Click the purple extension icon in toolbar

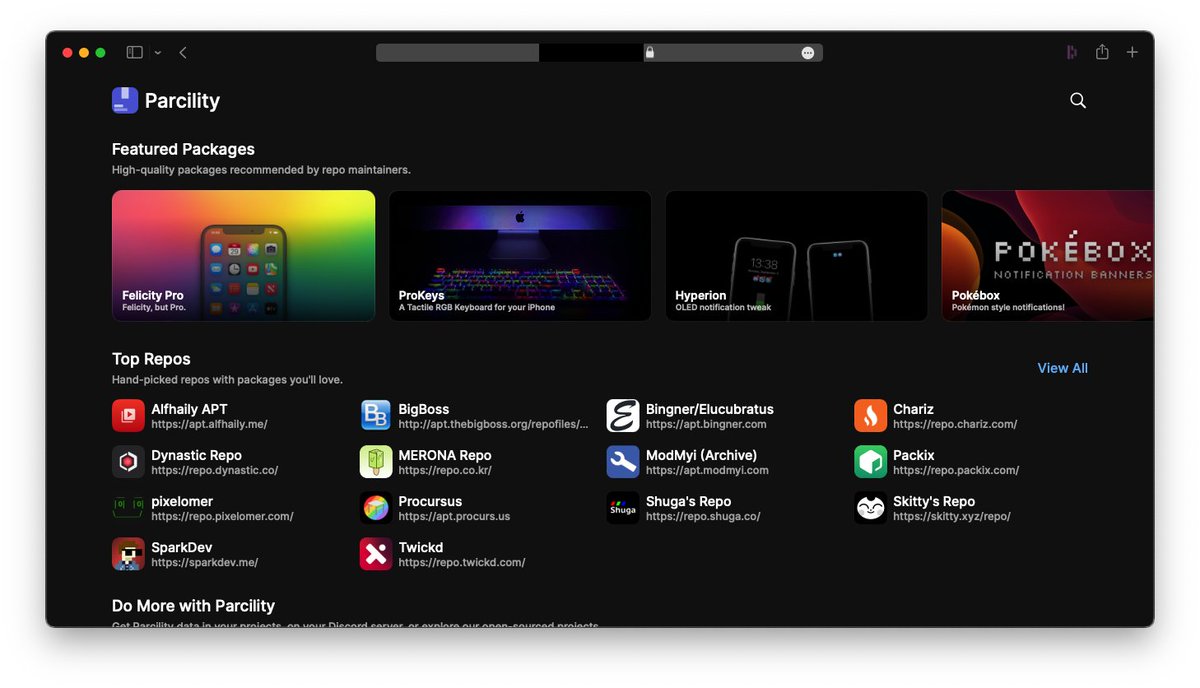(1071, 52)
